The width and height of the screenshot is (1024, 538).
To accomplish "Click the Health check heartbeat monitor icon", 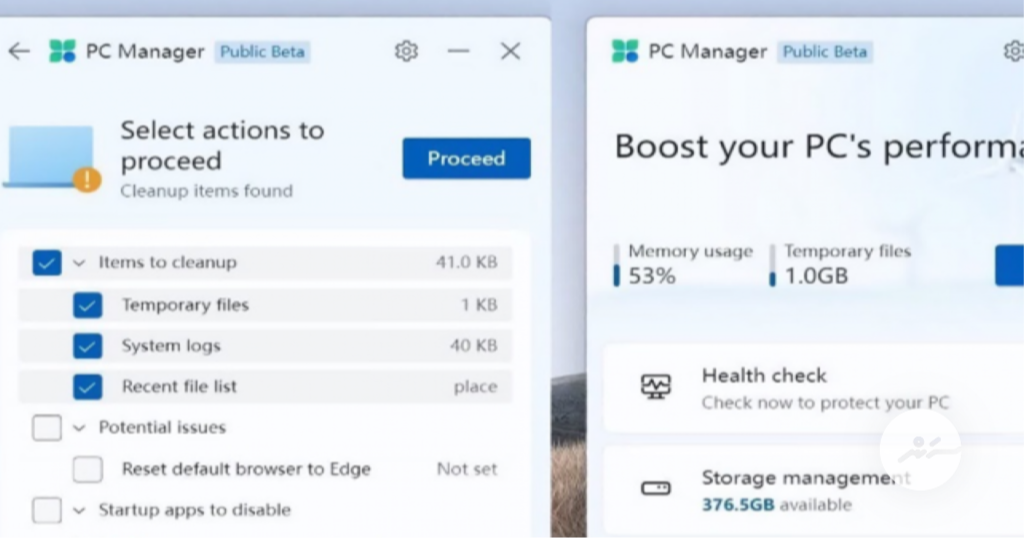I will click(x=656, y=387).
